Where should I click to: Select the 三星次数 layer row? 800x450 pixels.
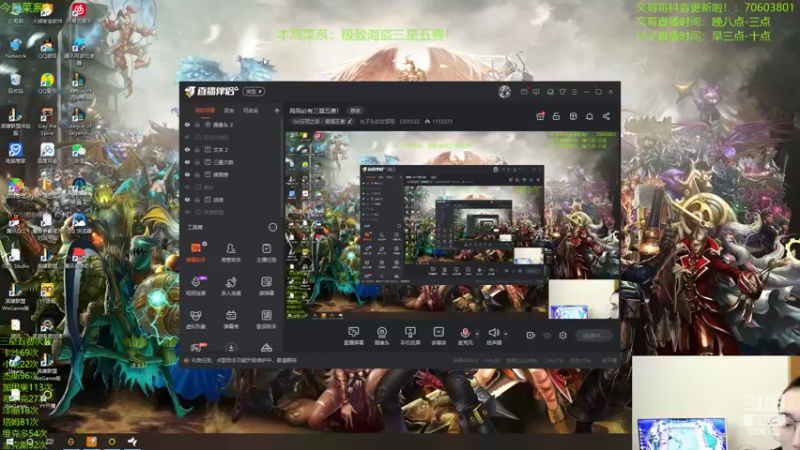[231, 162]
